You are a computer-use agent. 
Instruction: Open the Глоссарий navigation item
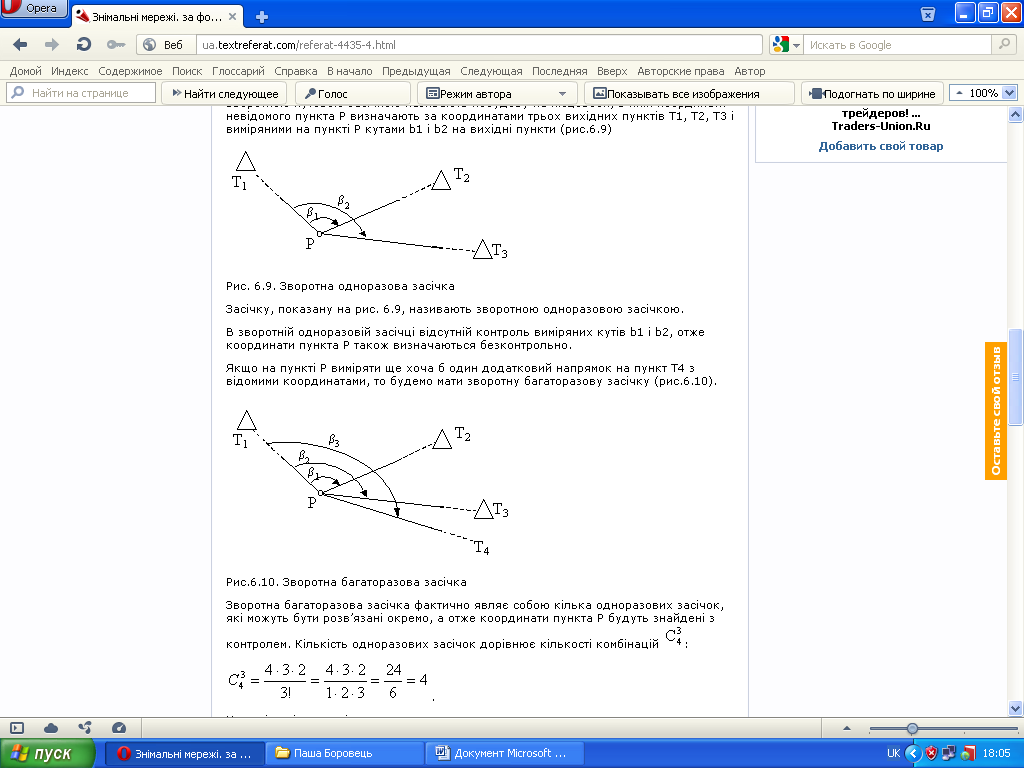238,71
